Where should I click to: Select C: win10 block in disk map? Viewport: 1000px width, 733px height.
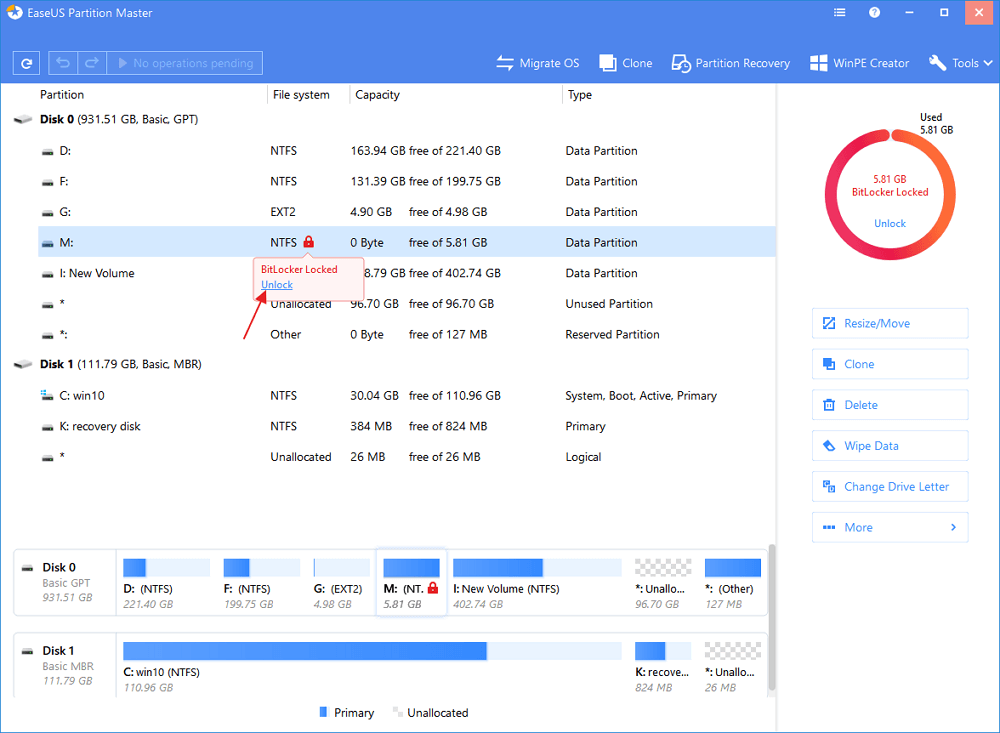(372, 667)
